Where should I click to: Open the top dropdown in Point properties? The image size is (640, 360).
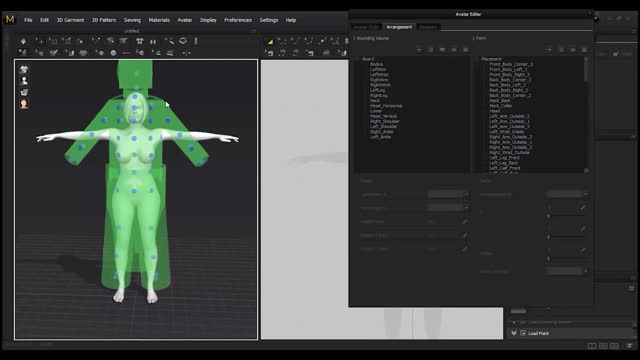tap(567, 194)
